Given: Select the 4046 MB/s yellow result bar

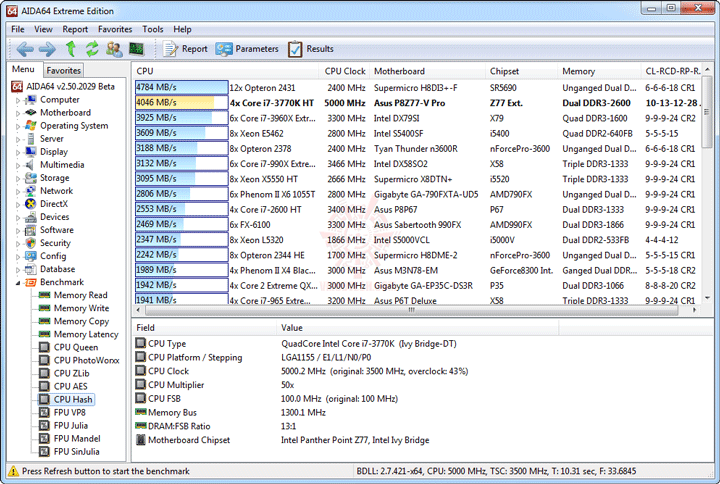Looking at the screenshot, I should coord(181,102).
